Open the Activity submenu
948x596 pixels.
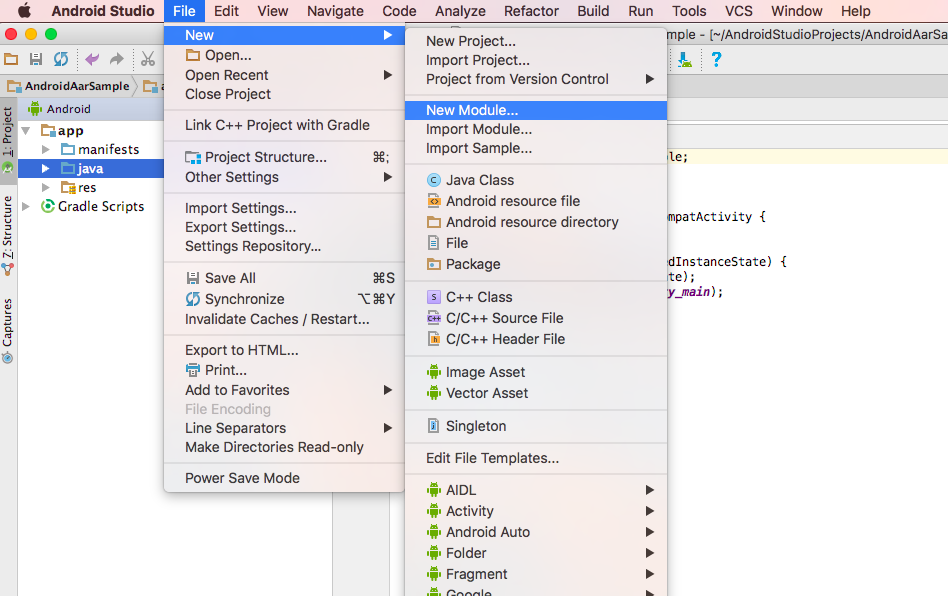536,511
